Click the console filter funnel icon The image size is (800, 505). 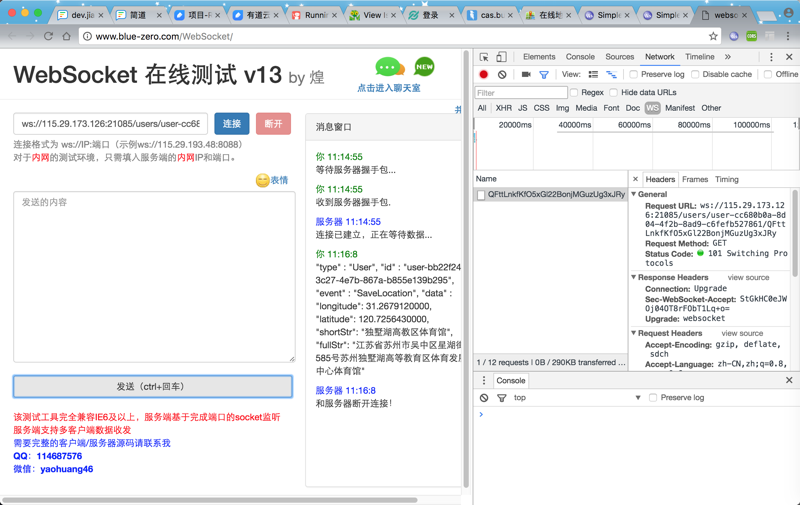[502, 398]
